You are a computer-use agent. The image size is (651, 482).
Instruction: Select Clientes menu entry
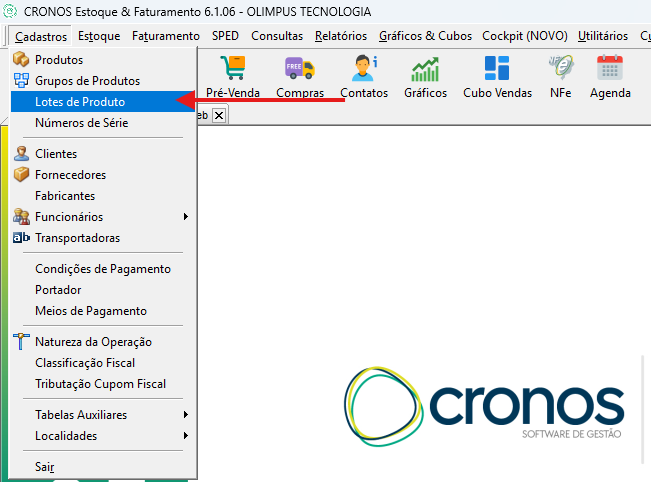click(x=103, y=154)
